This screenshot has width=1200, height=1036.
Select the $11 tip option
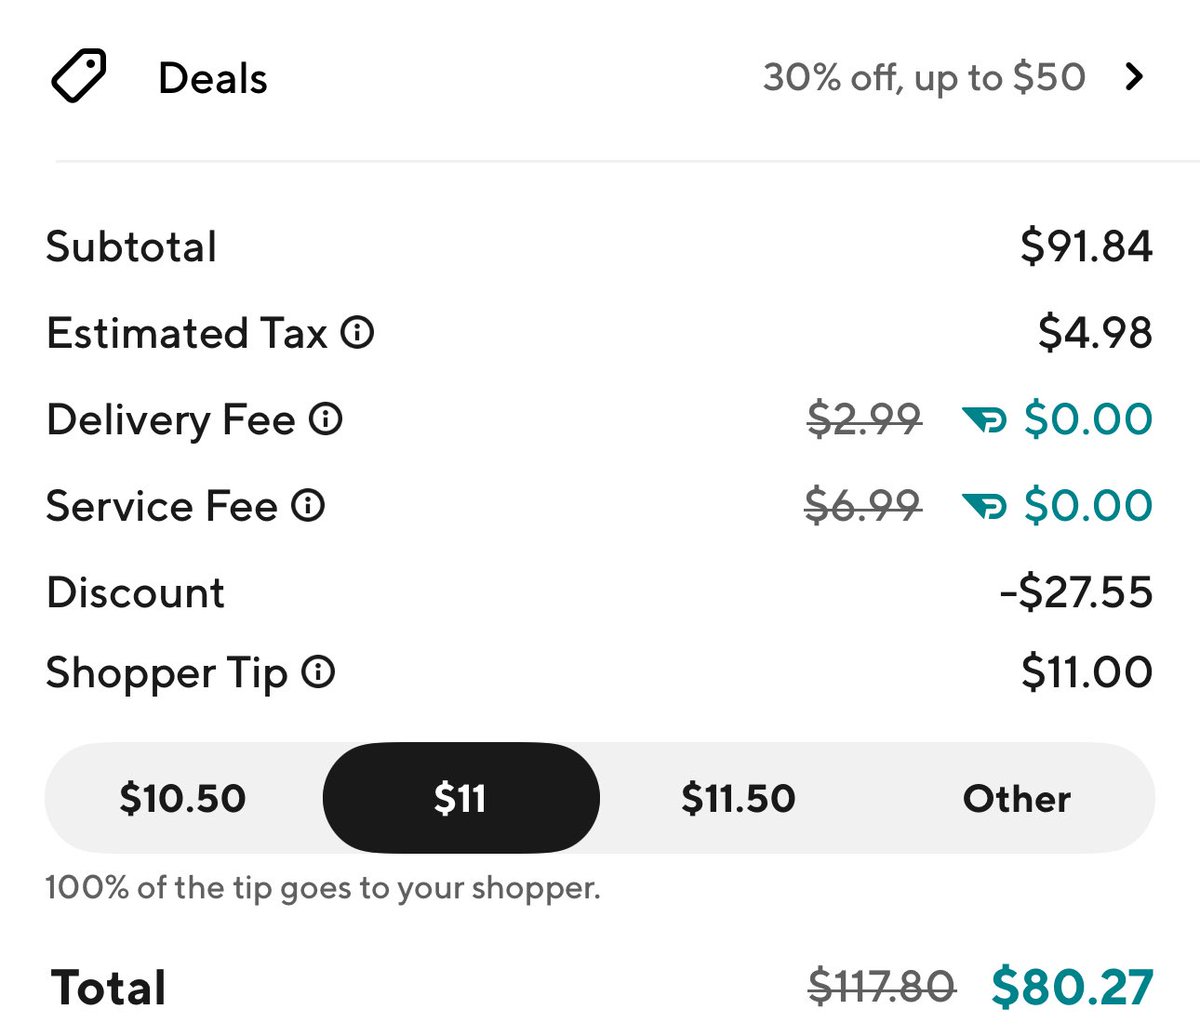point(461,798)
